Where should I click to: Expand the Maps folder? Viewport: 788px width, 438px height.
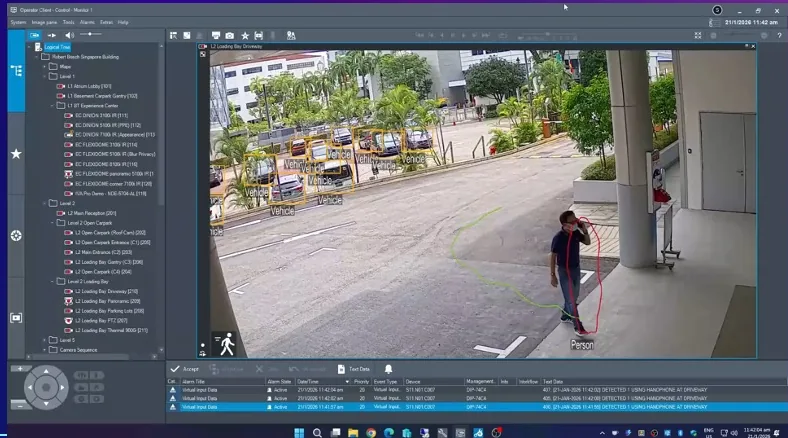point(45,66)
